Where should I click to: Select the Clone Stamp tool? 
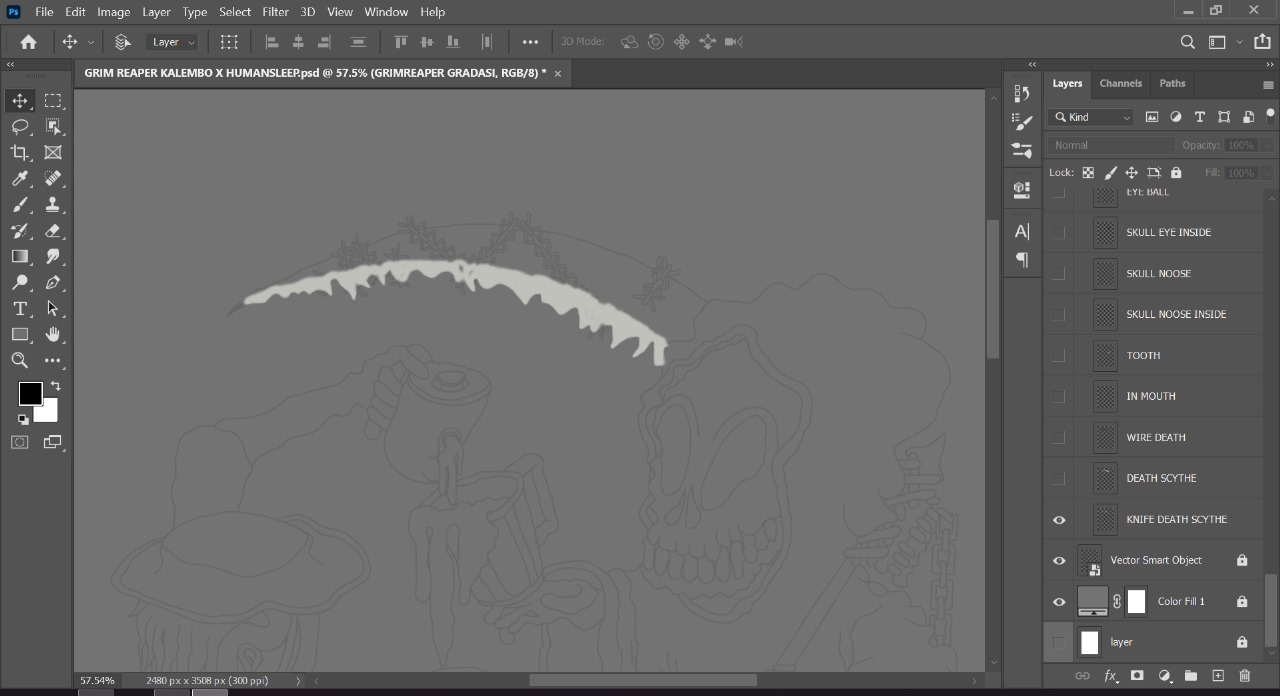pyautogui.click(x=53, y=205)
